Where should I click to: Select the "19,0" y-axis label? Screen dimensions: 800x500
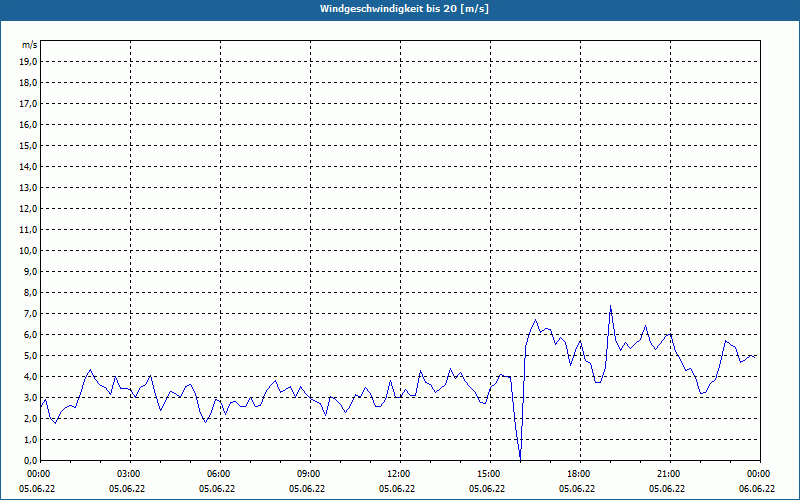29,62
